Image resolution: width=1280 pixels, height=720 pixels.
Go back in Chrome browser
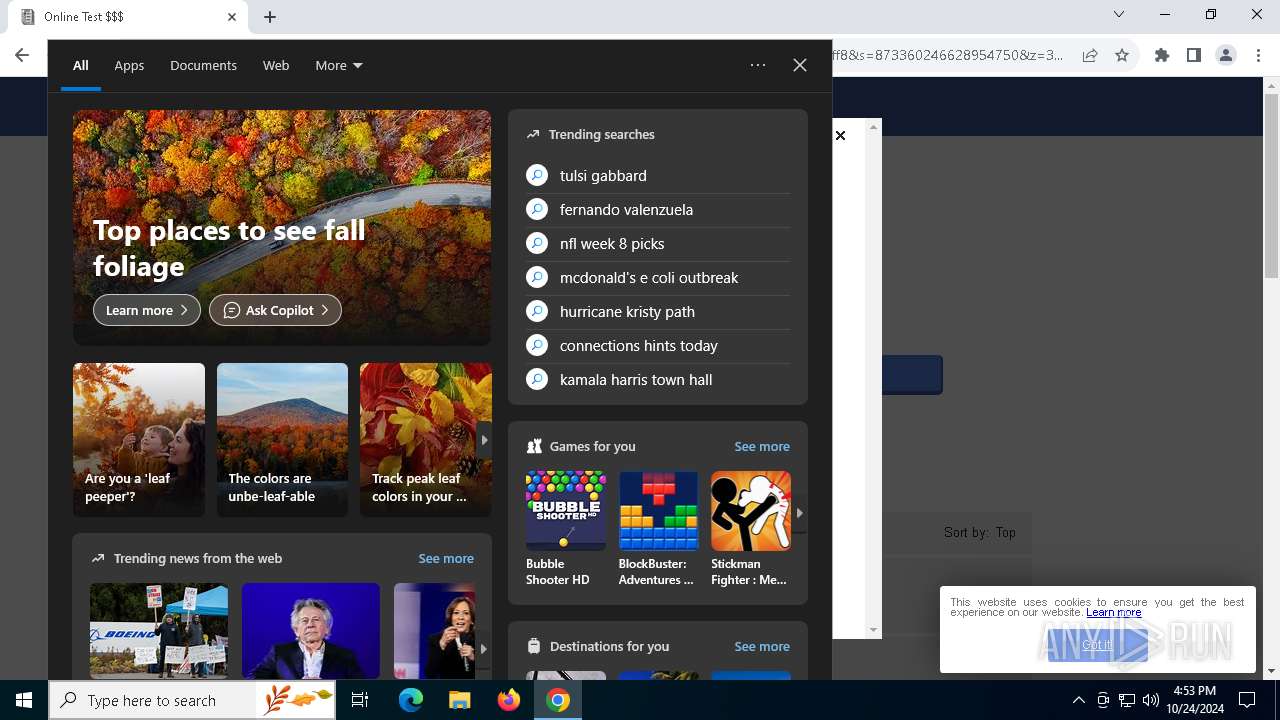[22, 55]
